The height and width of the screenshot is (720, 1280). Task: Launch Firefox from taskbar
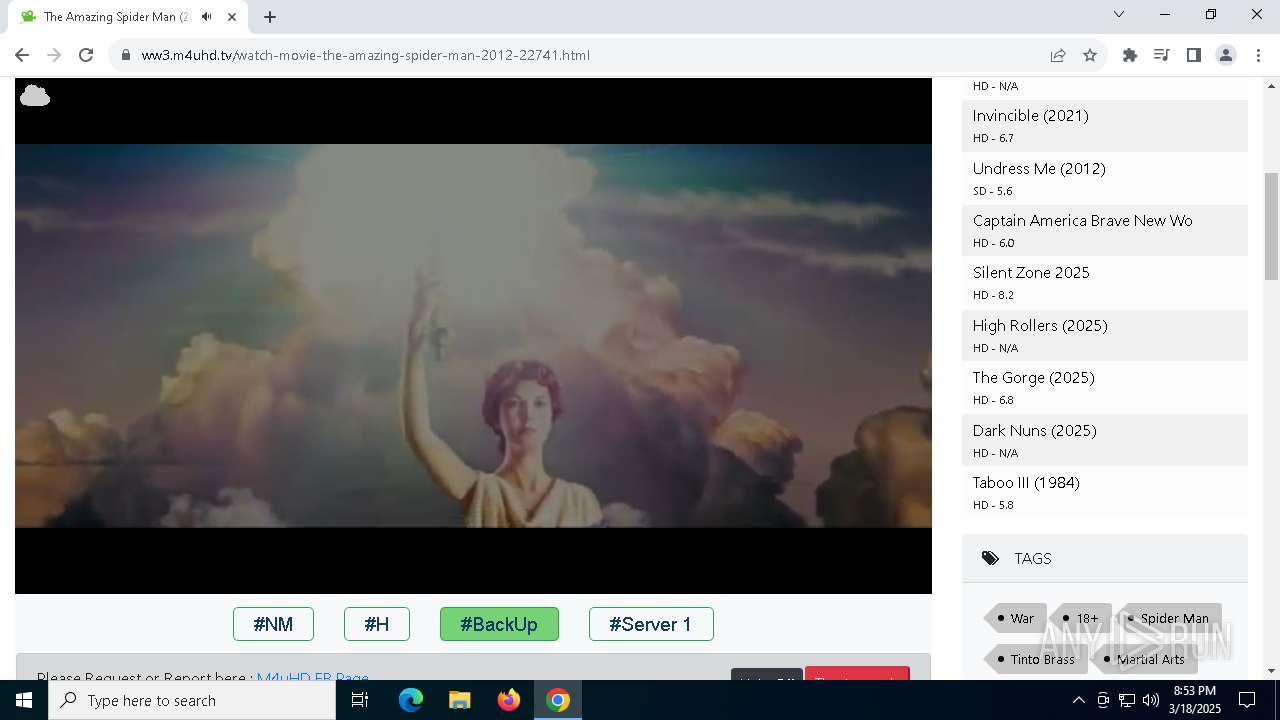(509, 700)
